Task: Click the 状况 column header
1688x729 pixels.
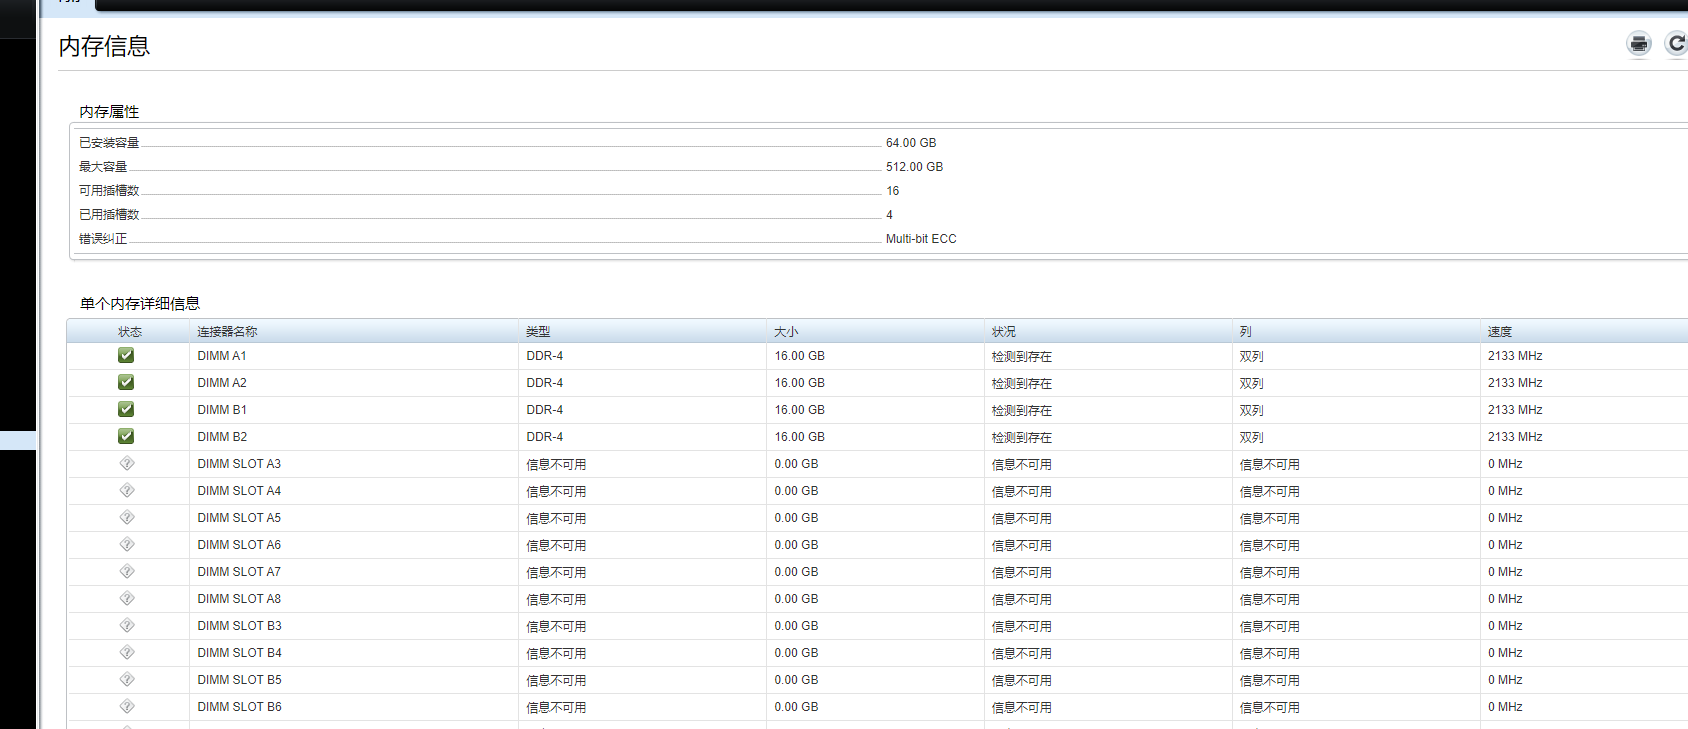Action: tap(1003, 332)
